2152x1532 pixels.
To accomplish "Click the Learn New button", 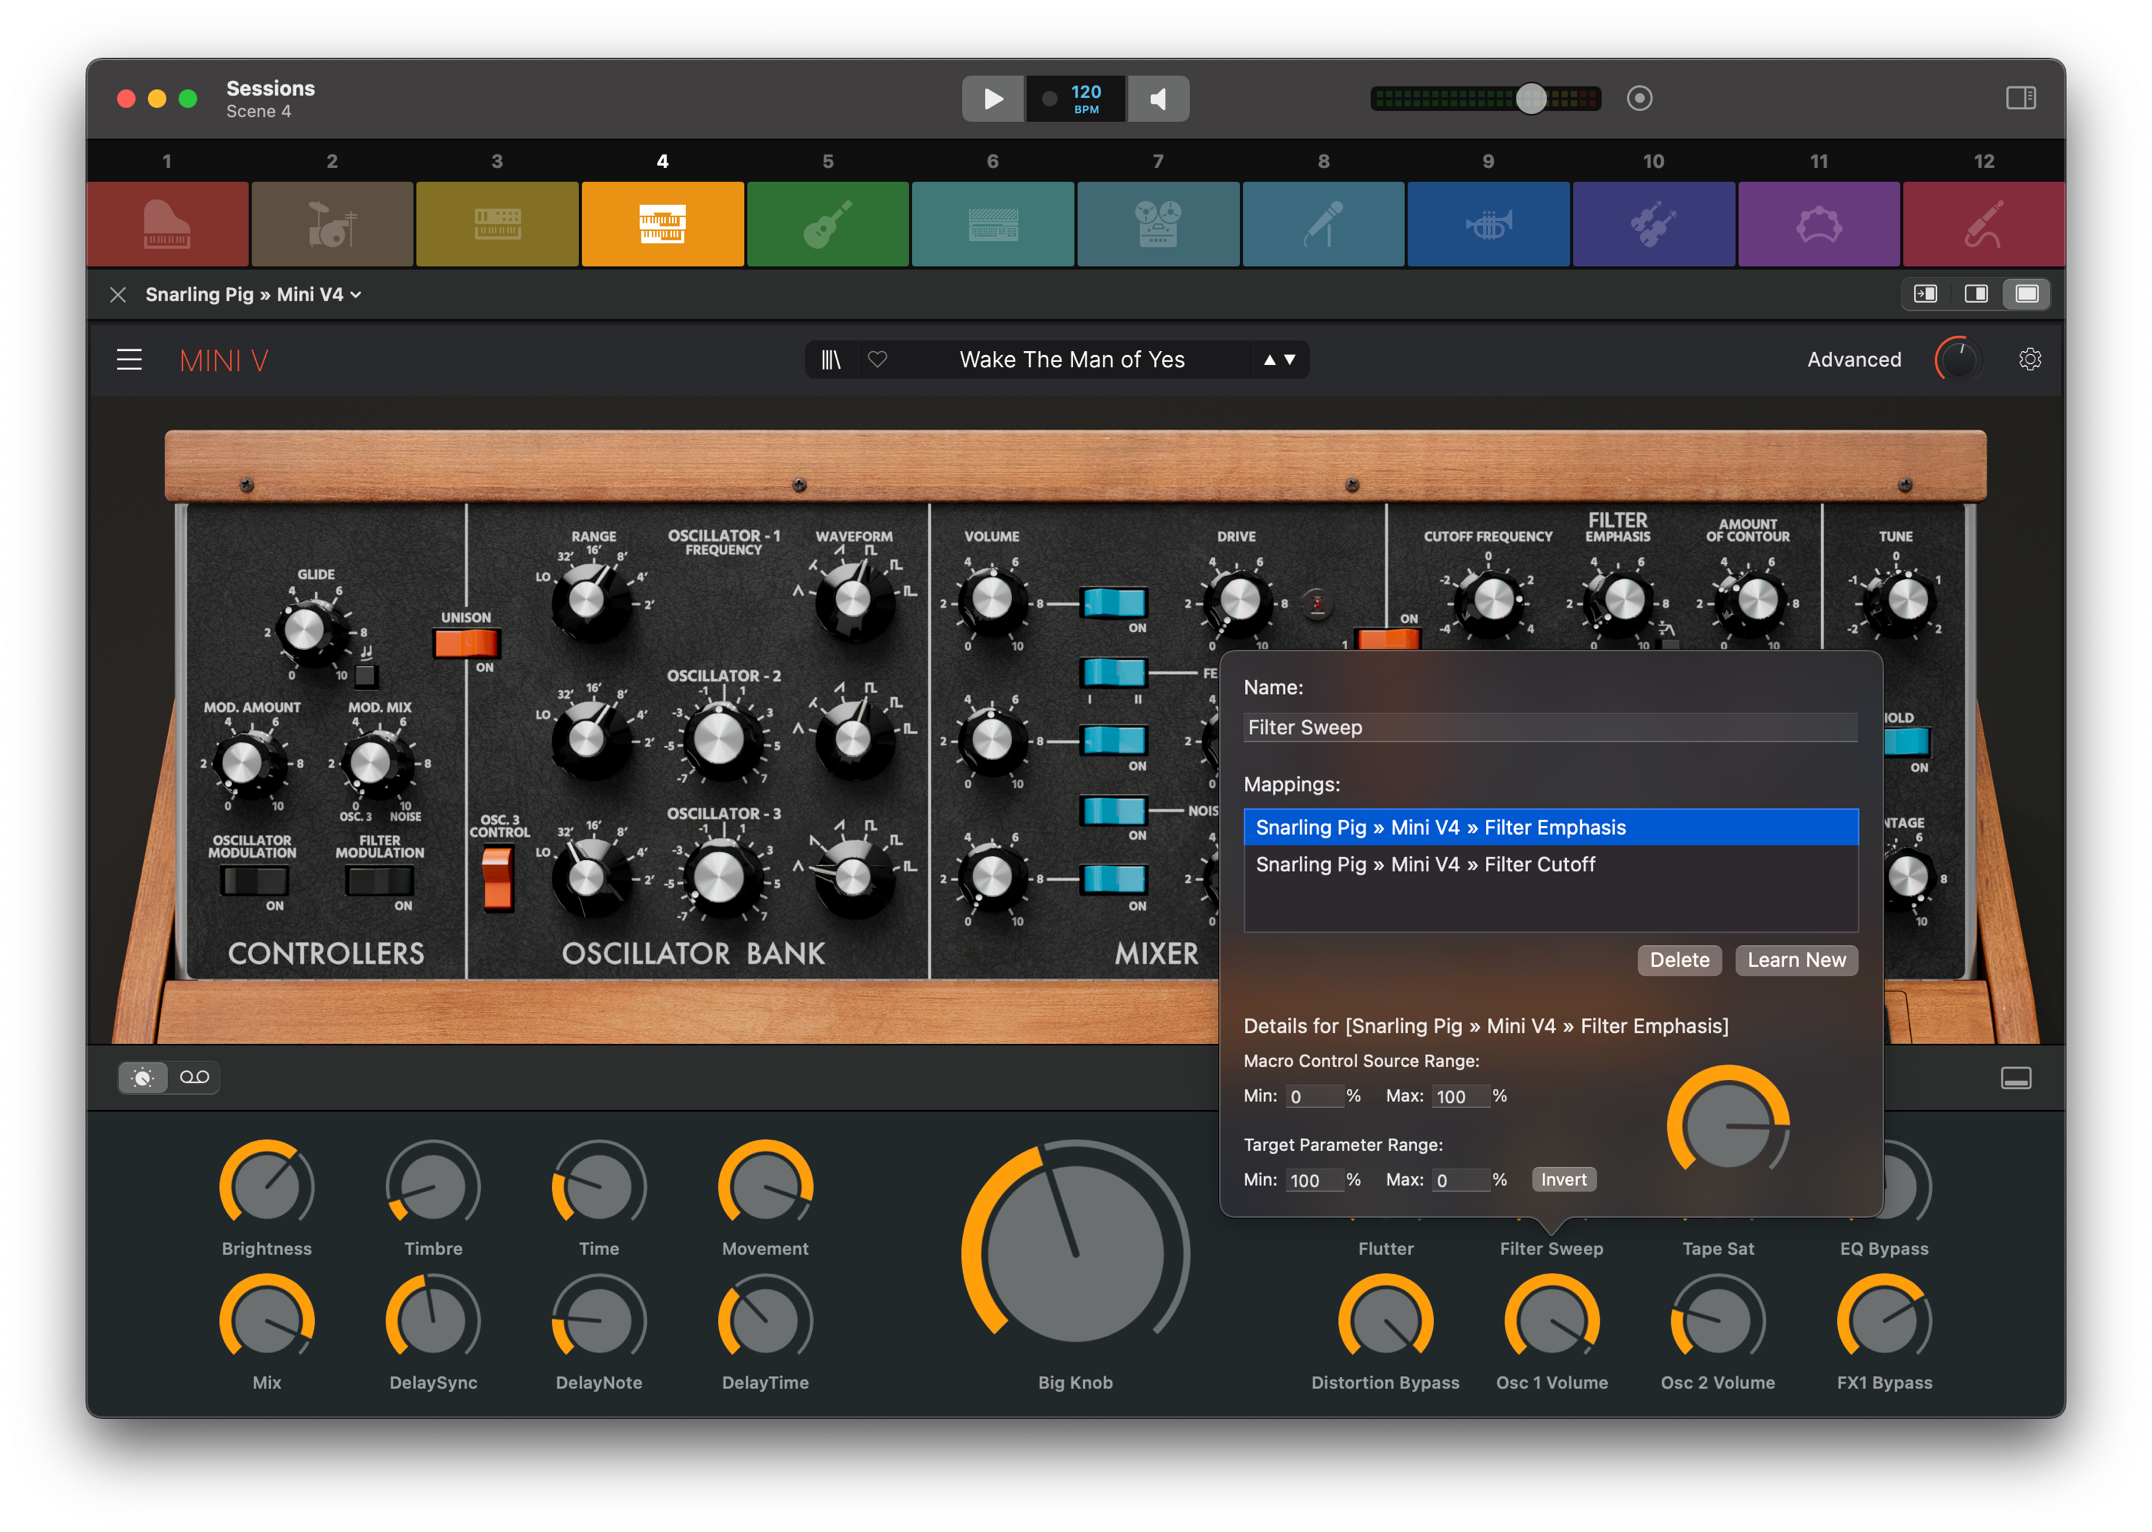I will [1796, 960].
